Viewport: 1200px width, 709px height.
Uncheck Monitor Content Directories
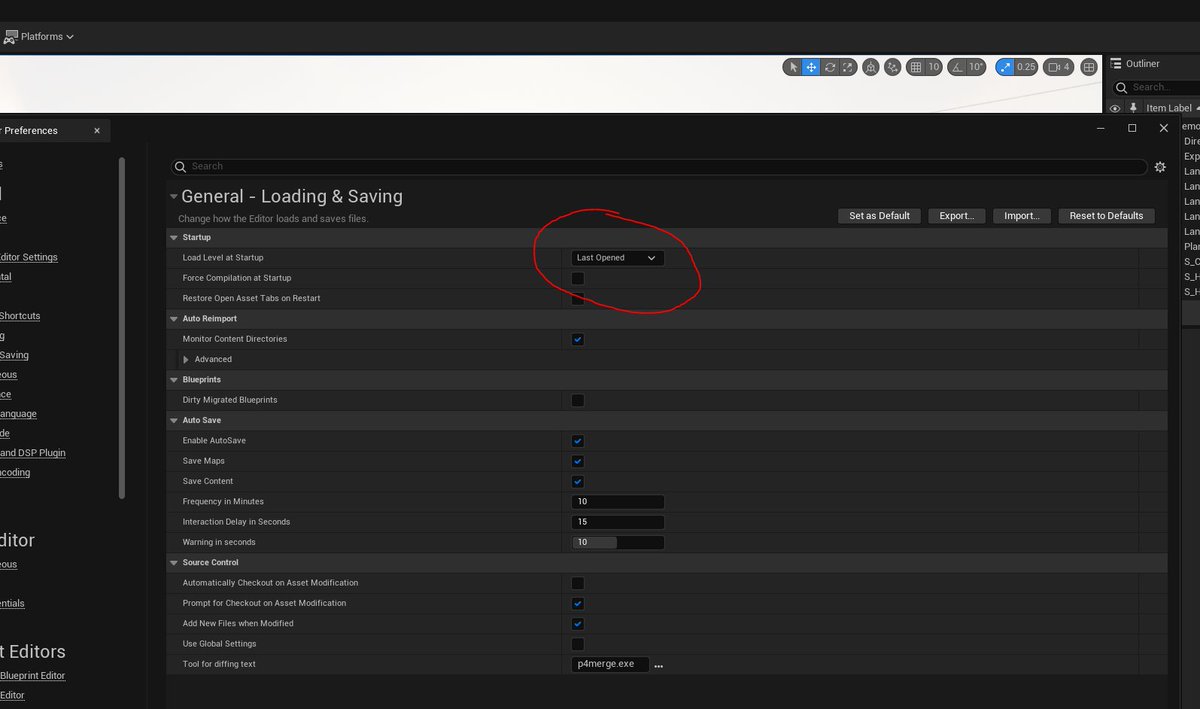pyautogui.click(x=578, y=339)
